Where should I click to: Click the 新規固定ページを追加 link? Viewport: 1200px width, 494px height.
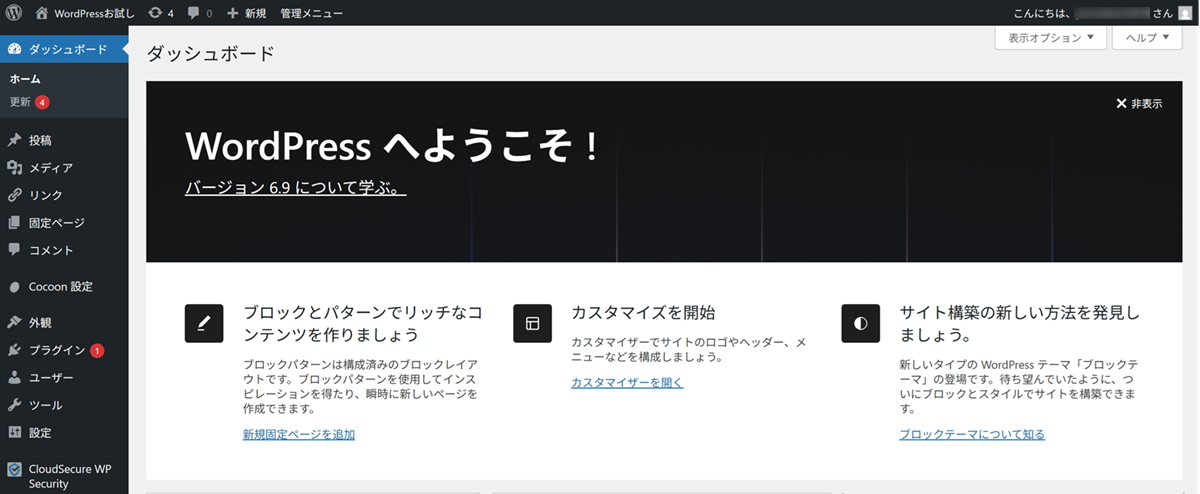299,434
